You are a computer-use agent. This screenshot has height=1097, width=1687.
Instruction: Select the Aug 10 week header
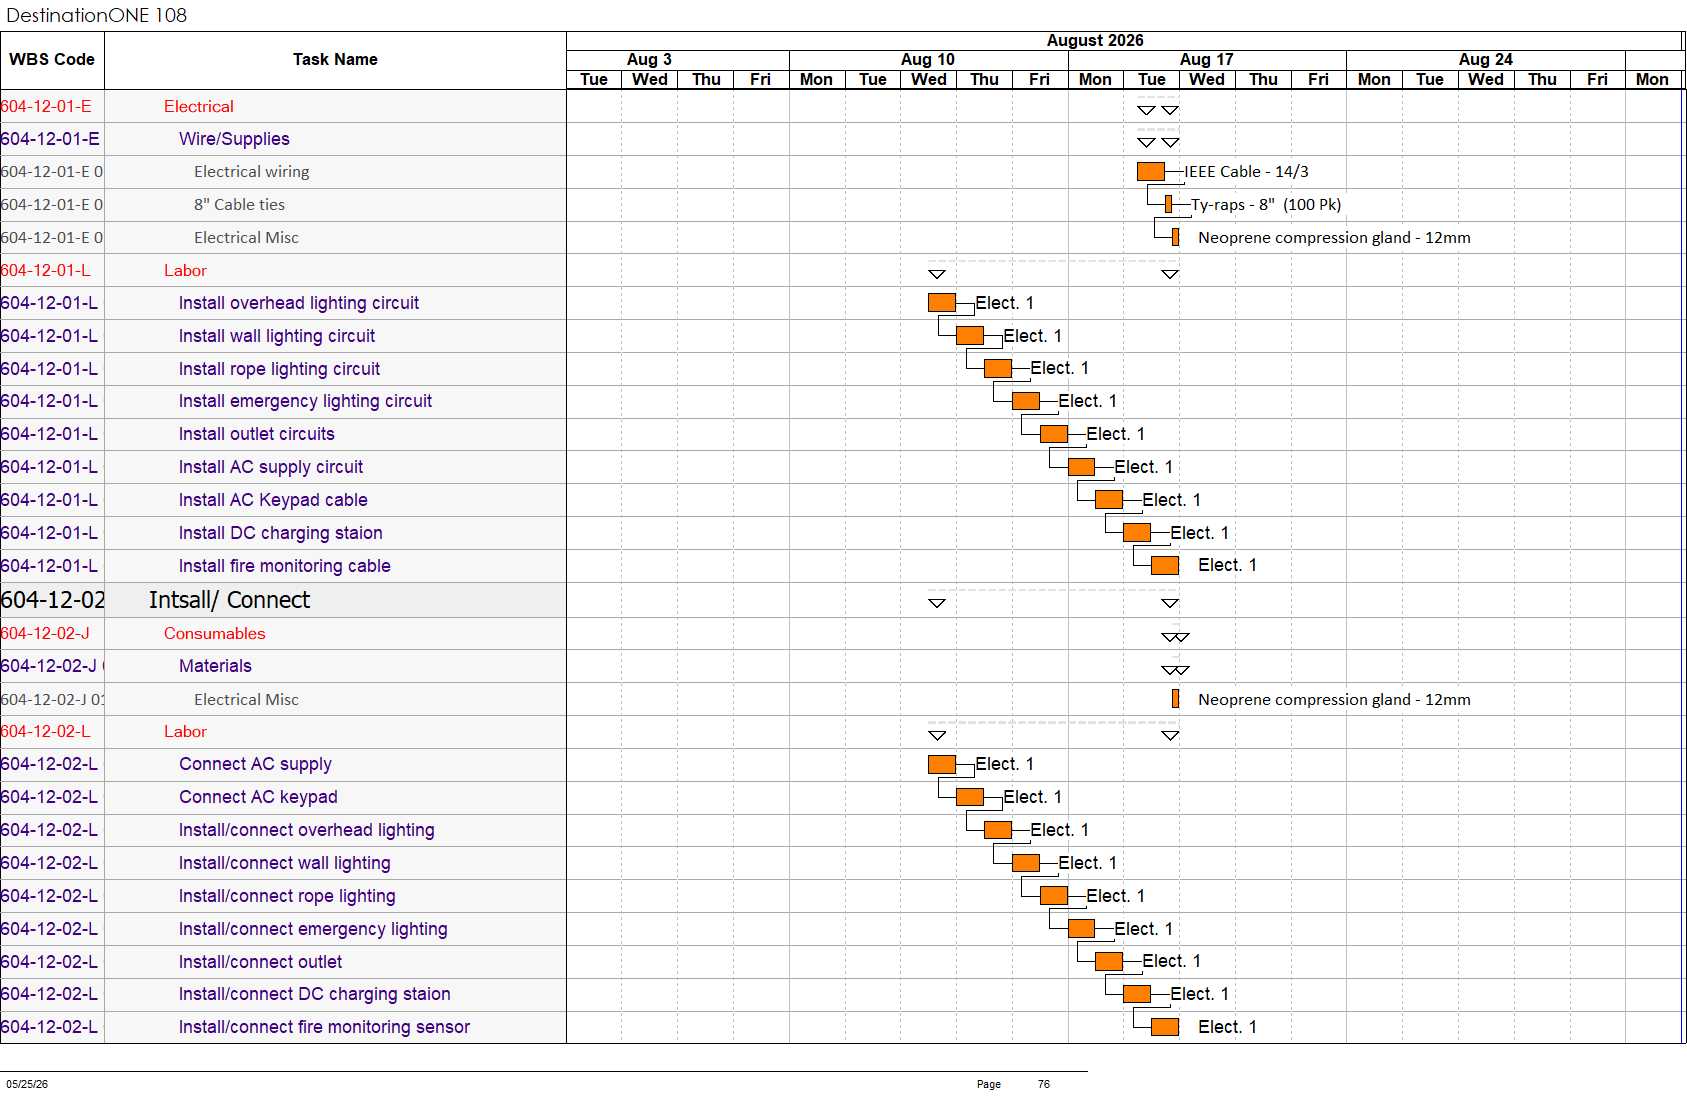tap(928, 60)
